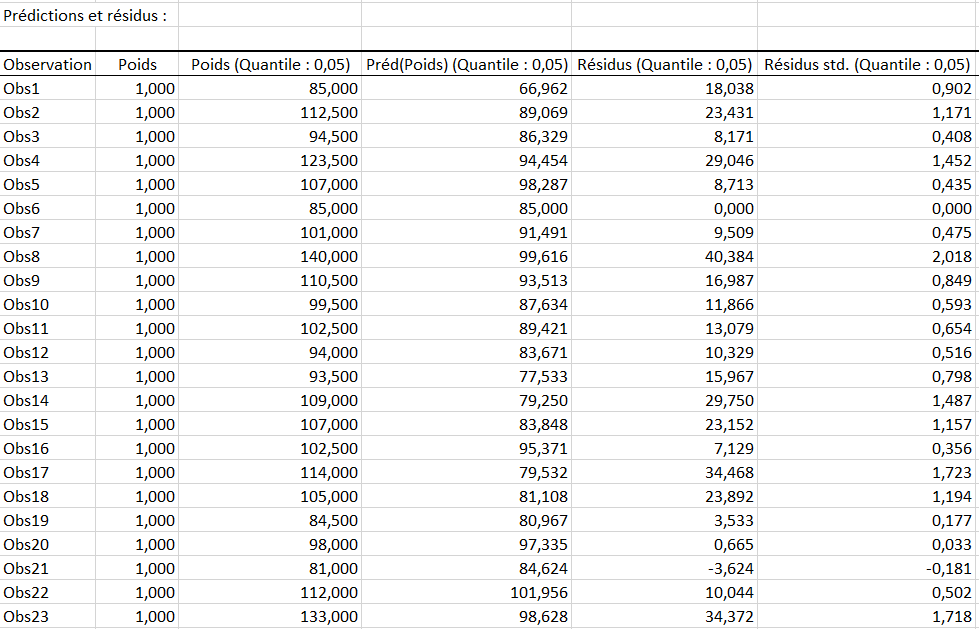Click the 'Résidus (Quantile : 0,05)' header
Screen dimensions: 979x629
665,64
